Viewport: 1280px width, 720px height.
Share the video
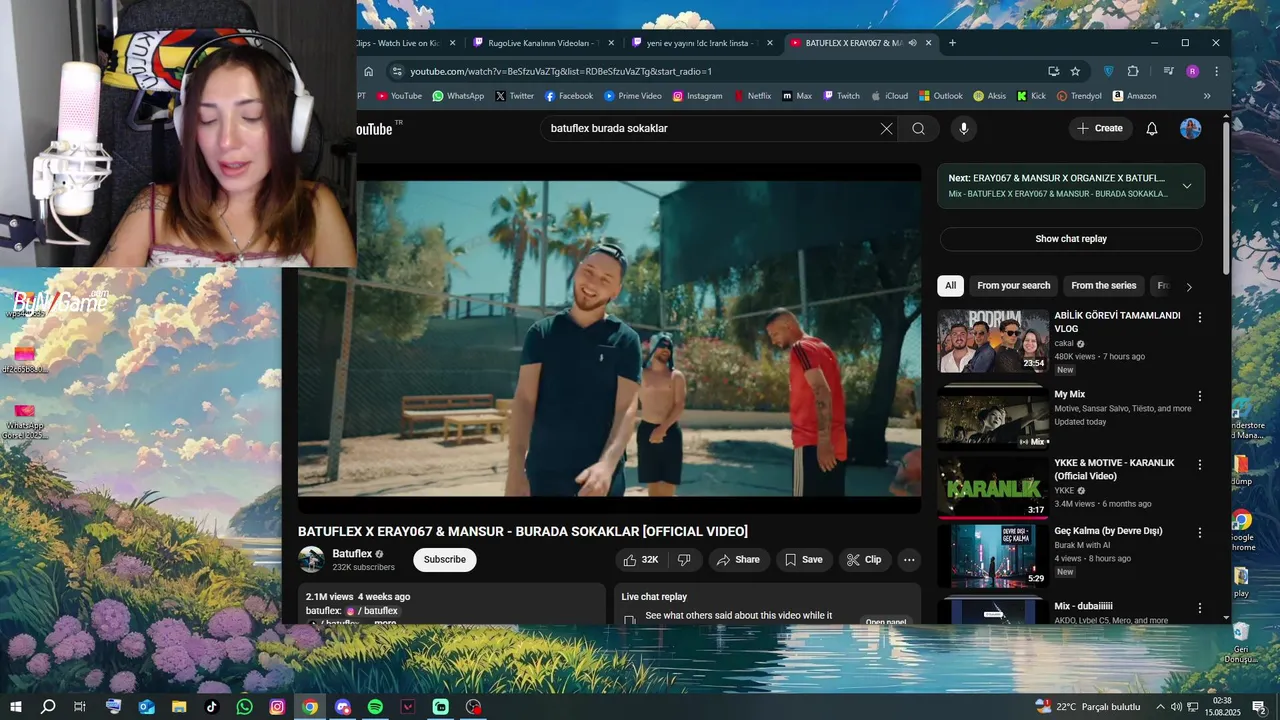738,560
